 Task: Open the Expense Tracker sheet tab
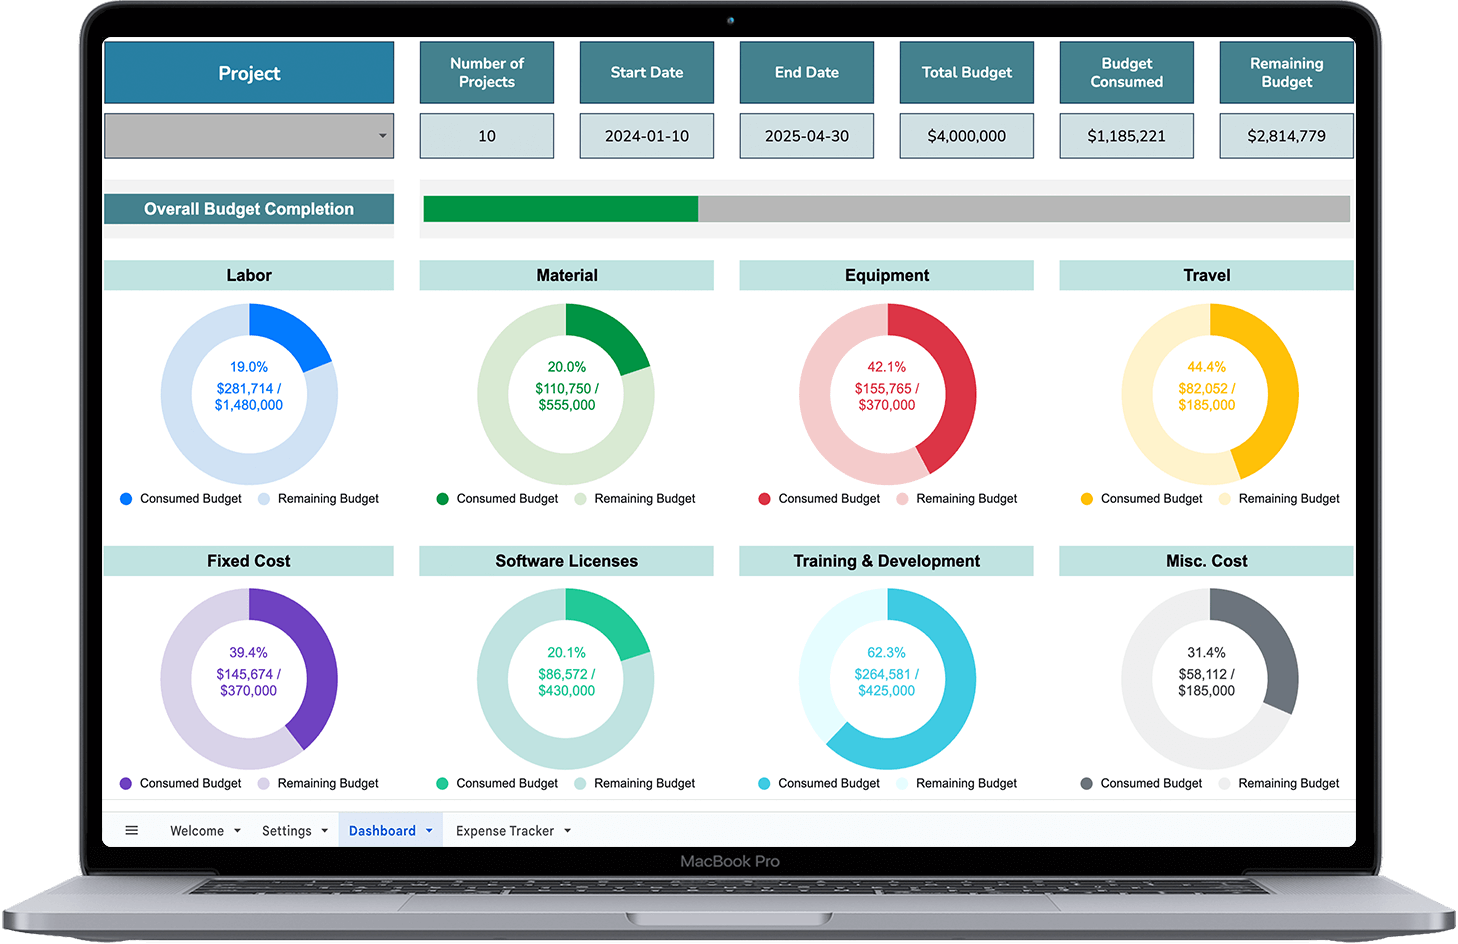[505, 831]
